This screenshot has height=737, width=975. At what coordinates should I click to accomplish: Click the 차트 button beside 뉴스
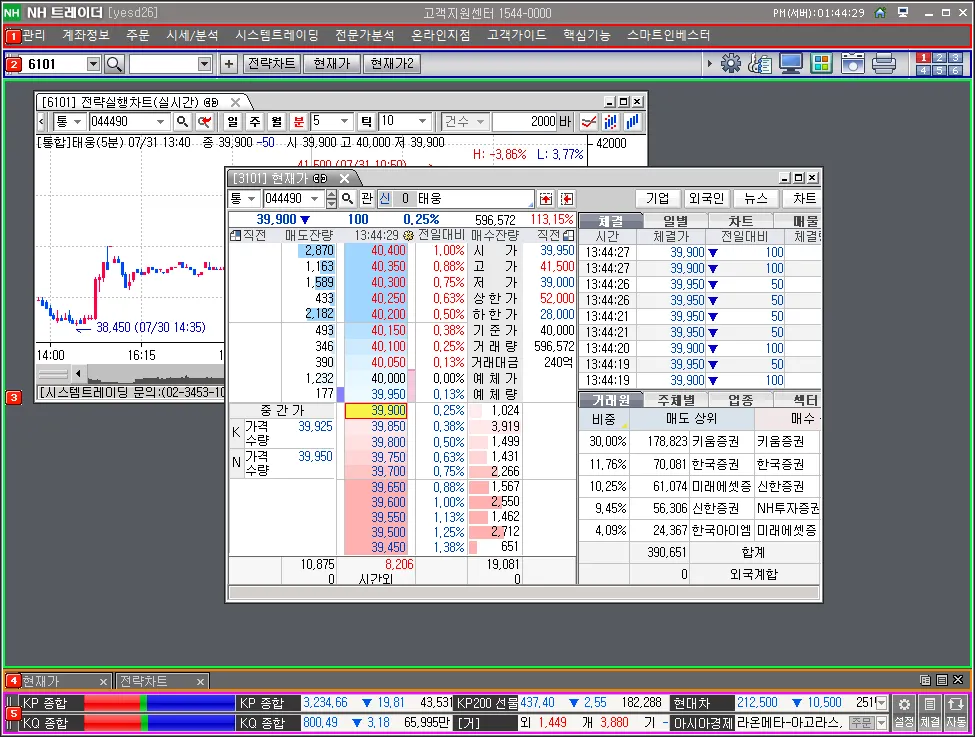pos(803,198)
